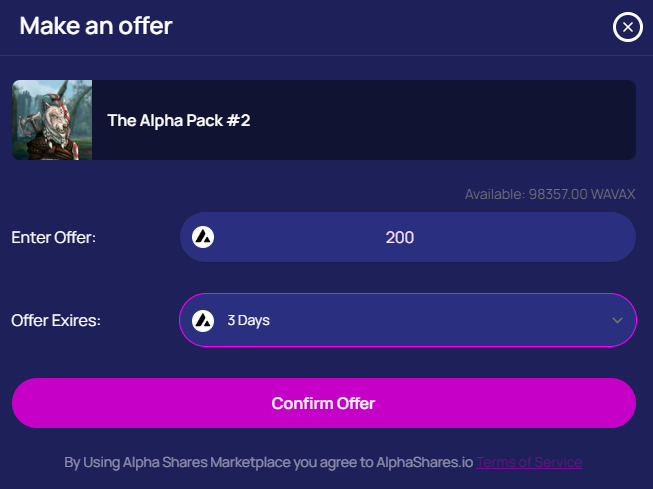653x489 pixels.
Task: Close the Make an offer dialog
Action: click(x=627, y=27)
